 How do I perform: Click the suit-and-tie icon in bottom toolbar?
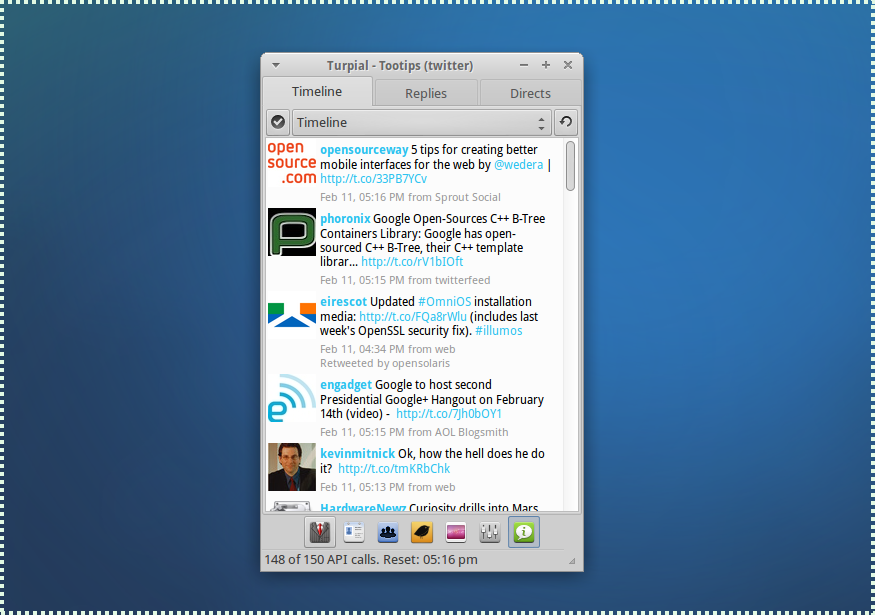click(320, 532)
